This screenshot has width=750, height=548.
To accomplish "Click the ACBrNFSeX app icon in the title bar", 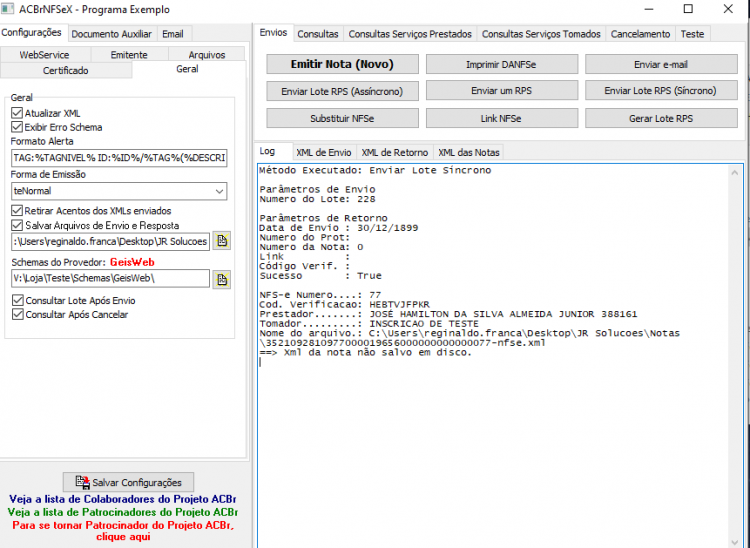I will [7, 9].
